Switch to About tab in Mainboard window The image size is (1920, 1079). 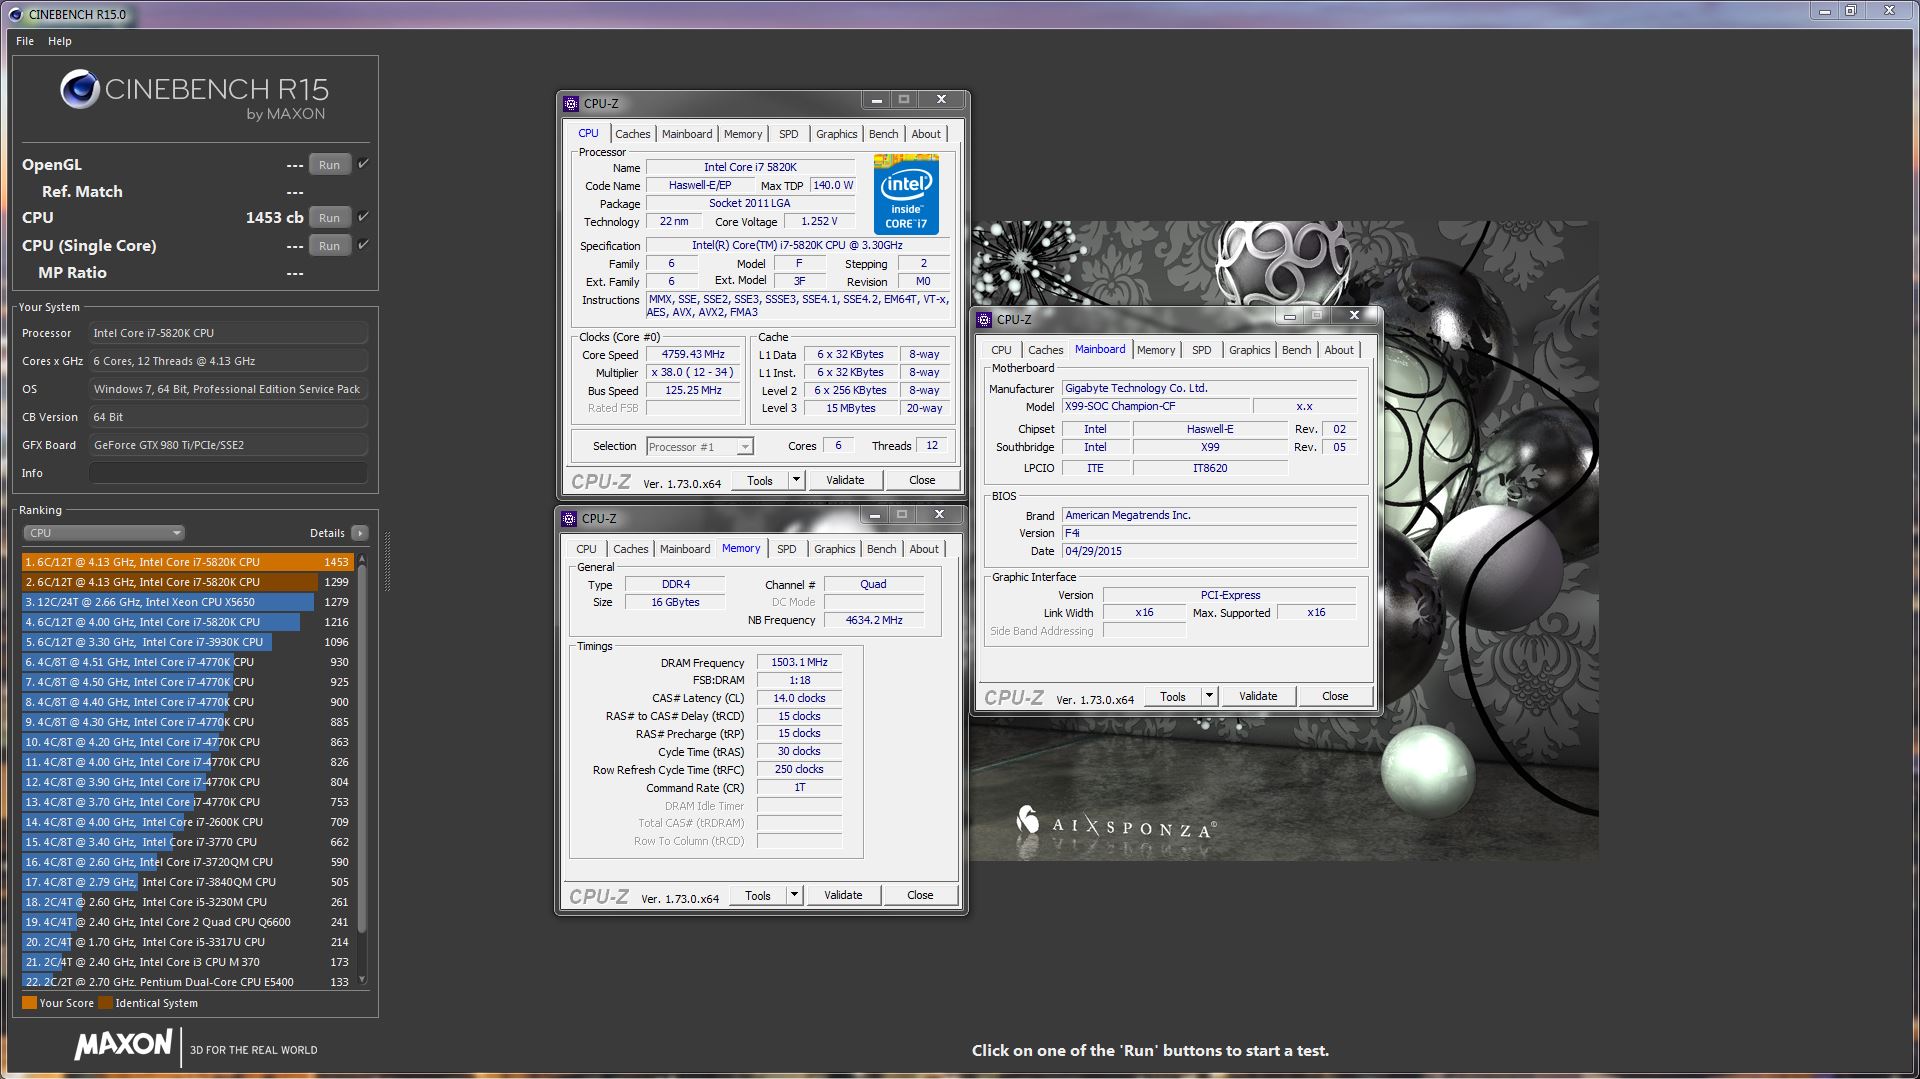(1339, 350)
